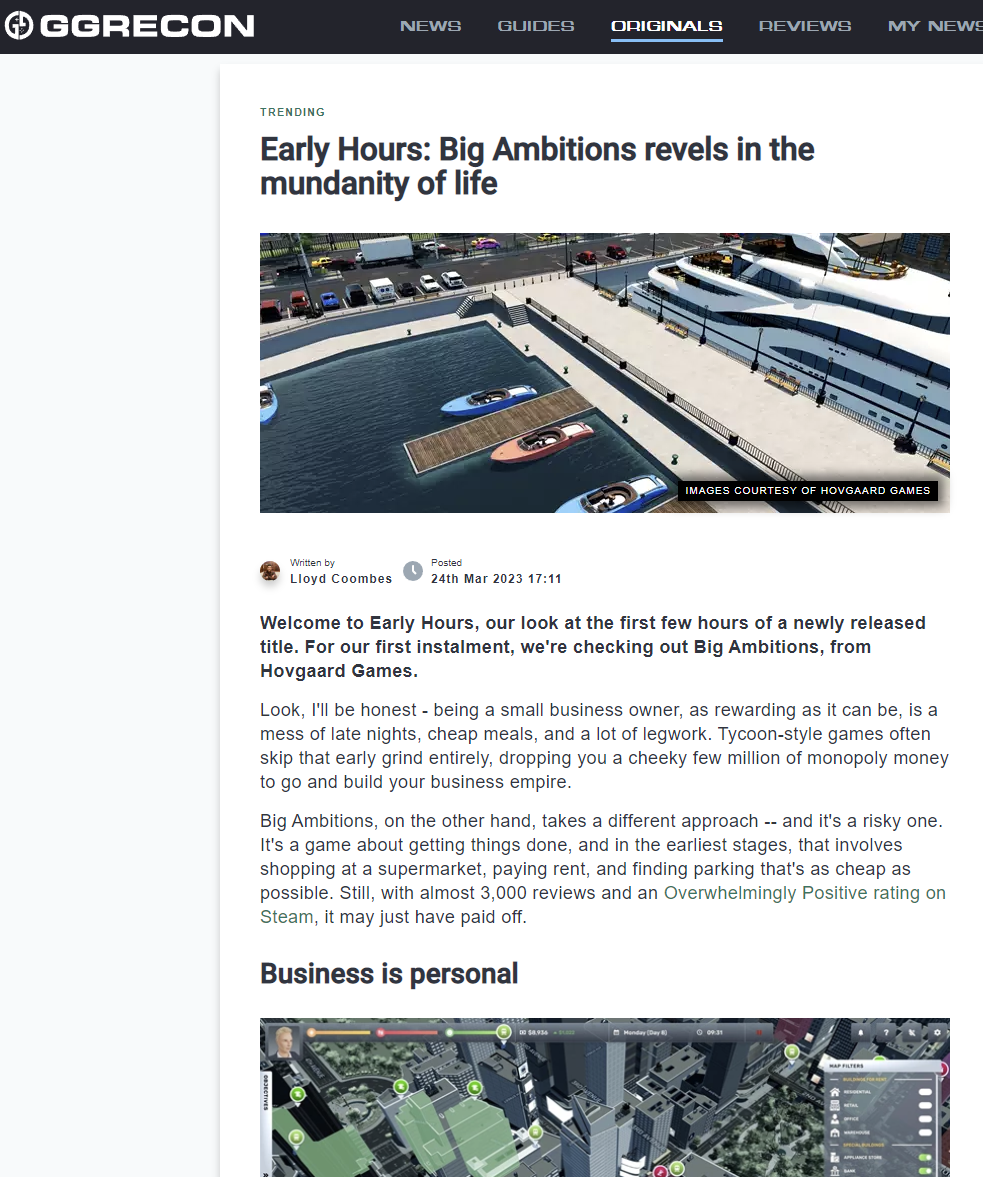Click the clock icon beside Posted date
983x1177 pixels.
coord(413,571)
